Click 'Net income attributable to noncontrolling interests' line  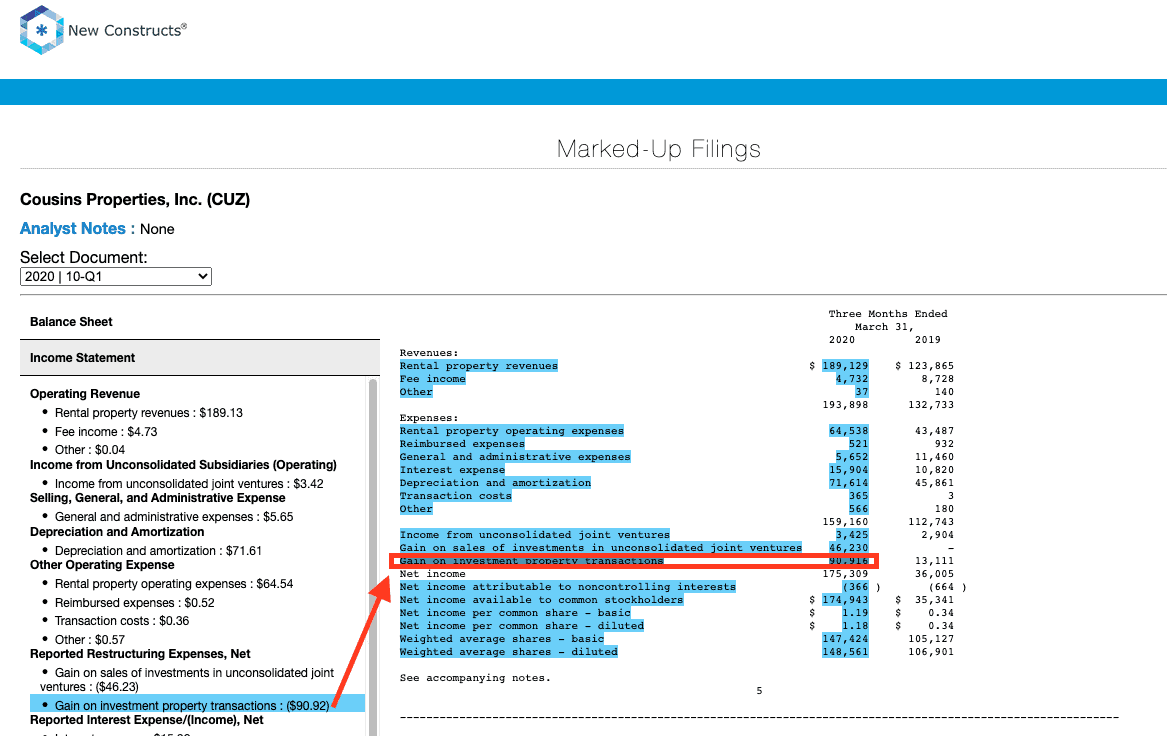[x=568, y=587]
